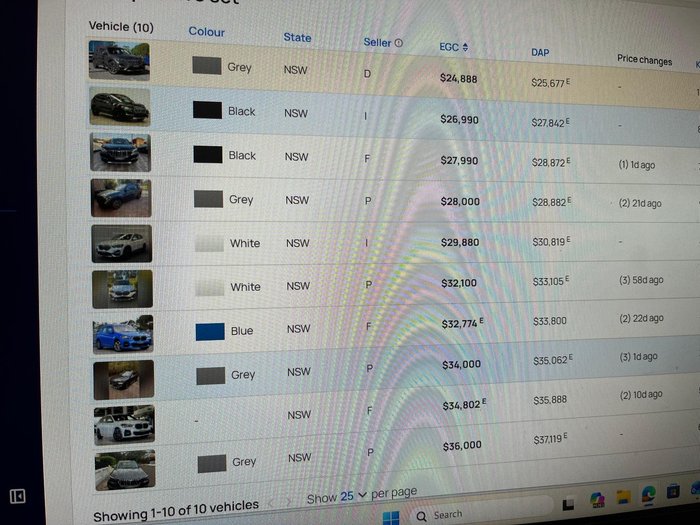The height and width of the screenshot is (525, 700).
Task: Click price change '(3) 1d ago'
Action: 638,356
